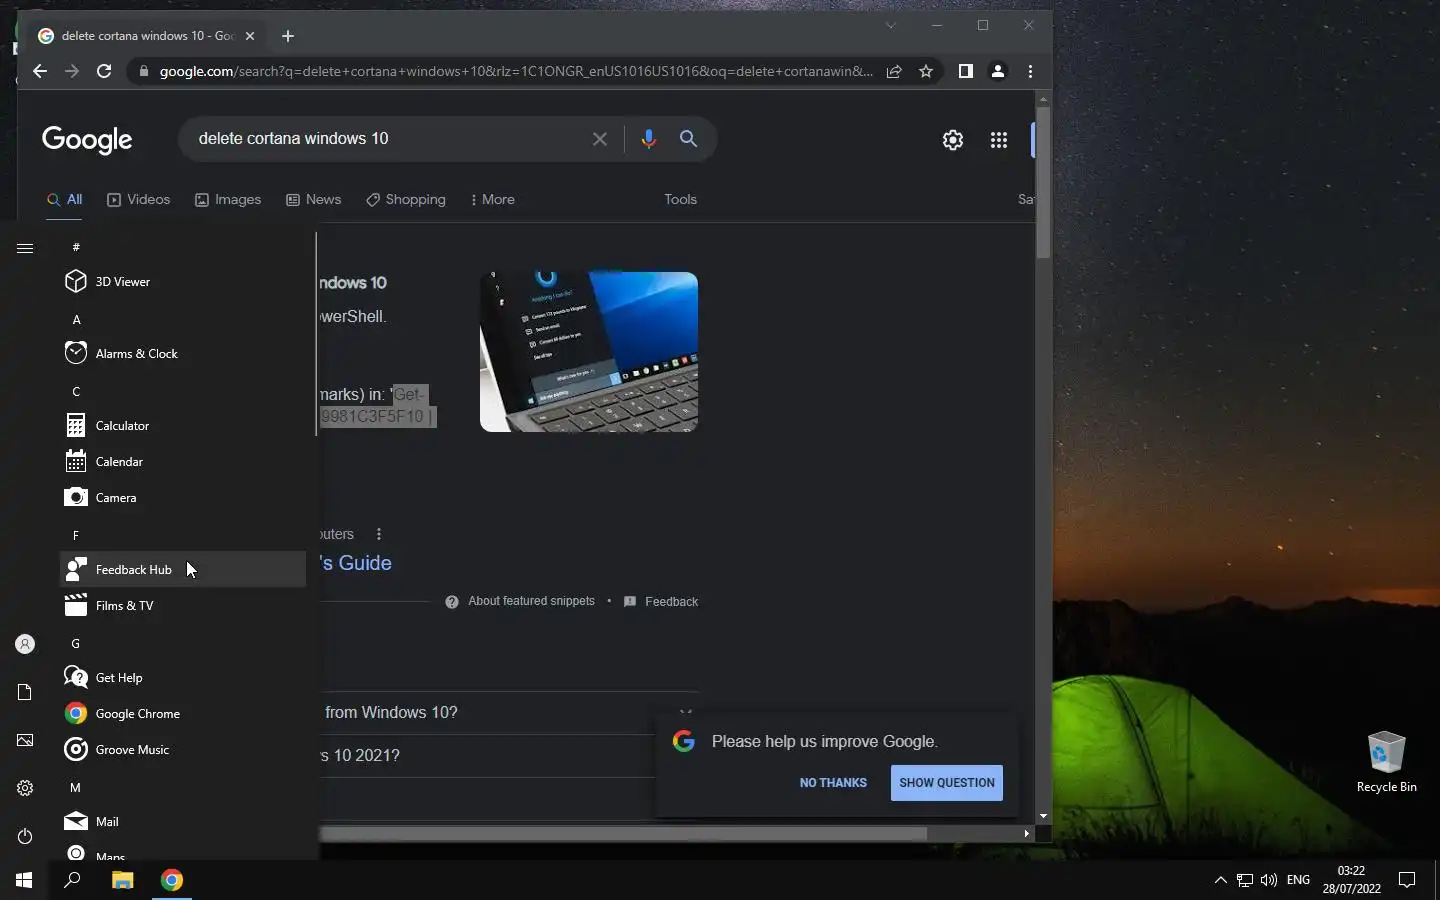
Task: Click ENG language indicator
Action: [x=1298, y=880]
